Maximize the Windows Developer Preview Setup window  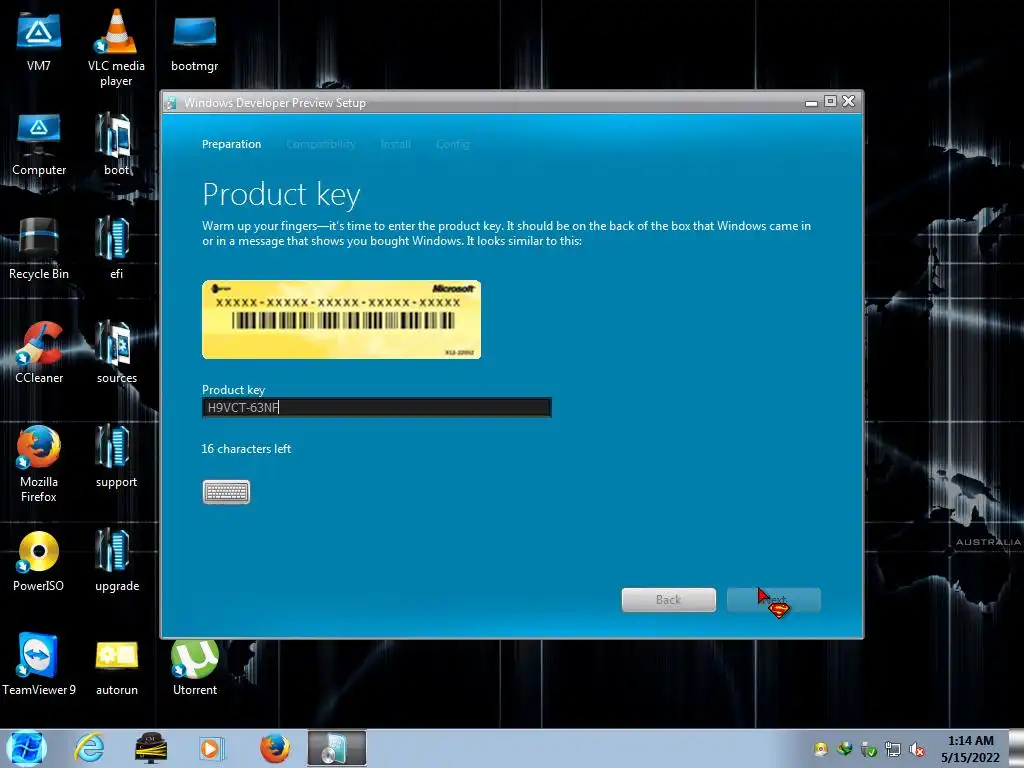click(x=830, y=101)
